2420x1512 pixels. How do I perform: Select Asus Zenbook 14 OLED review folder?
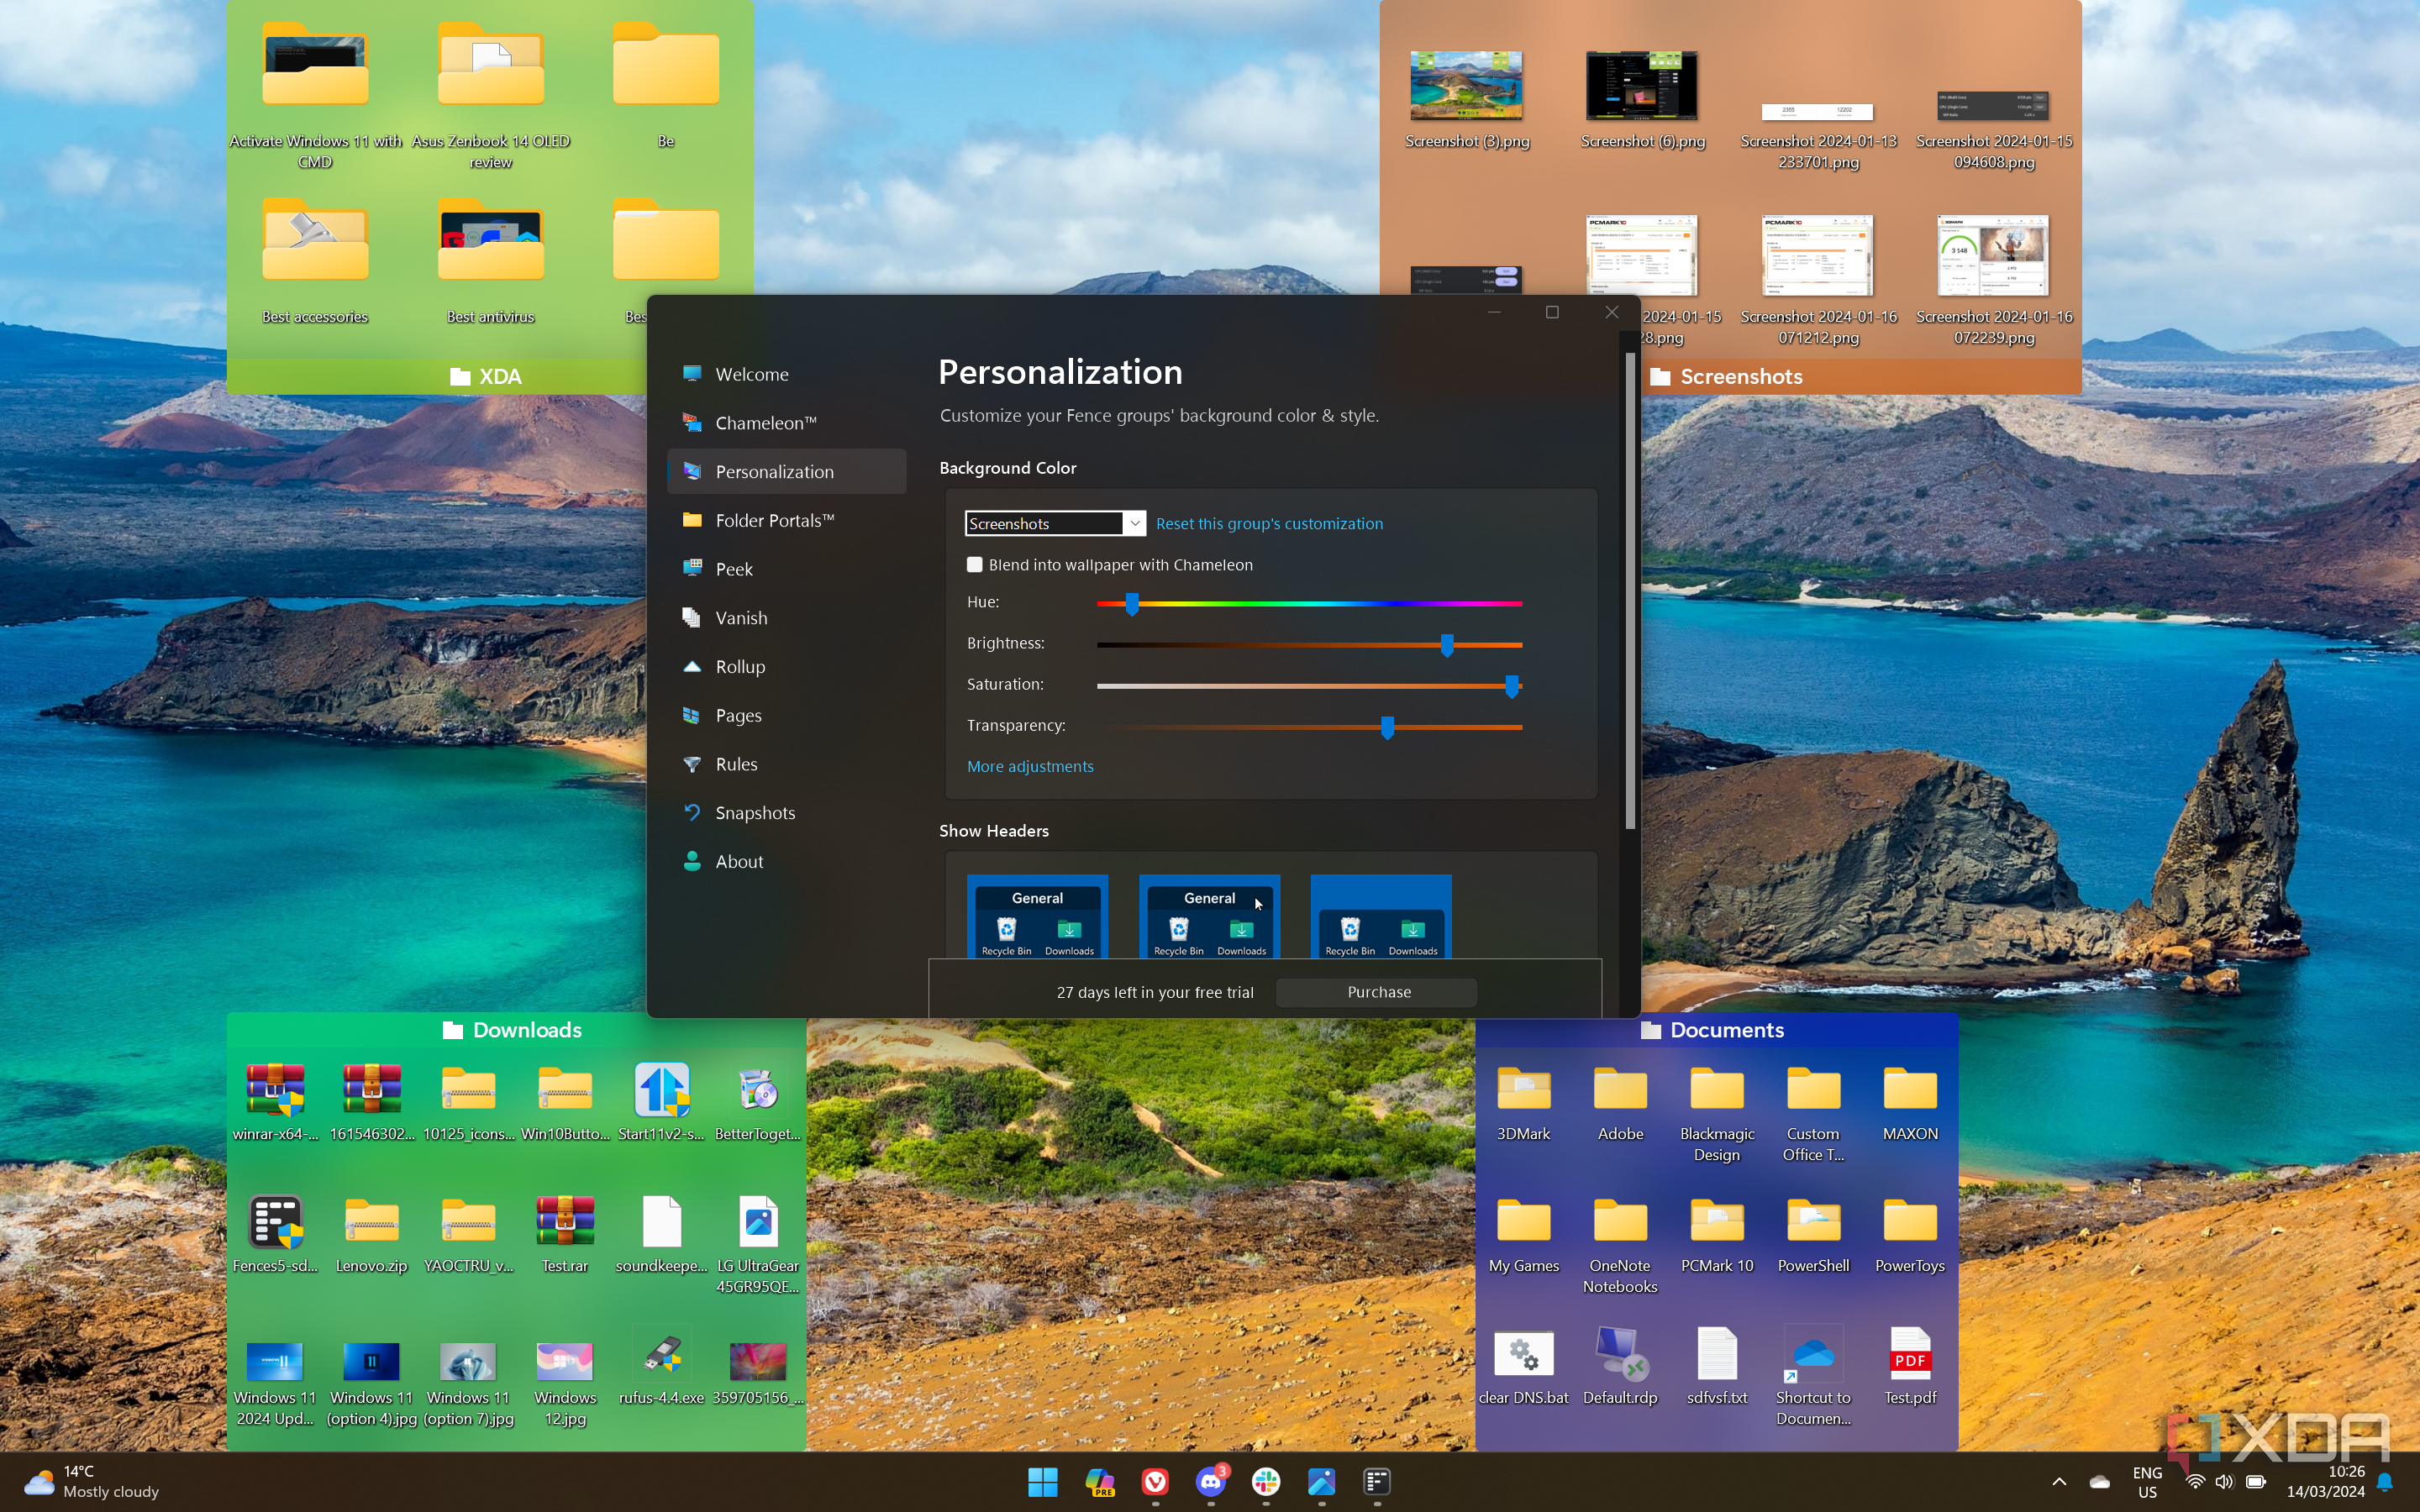[x=491, y=95]
